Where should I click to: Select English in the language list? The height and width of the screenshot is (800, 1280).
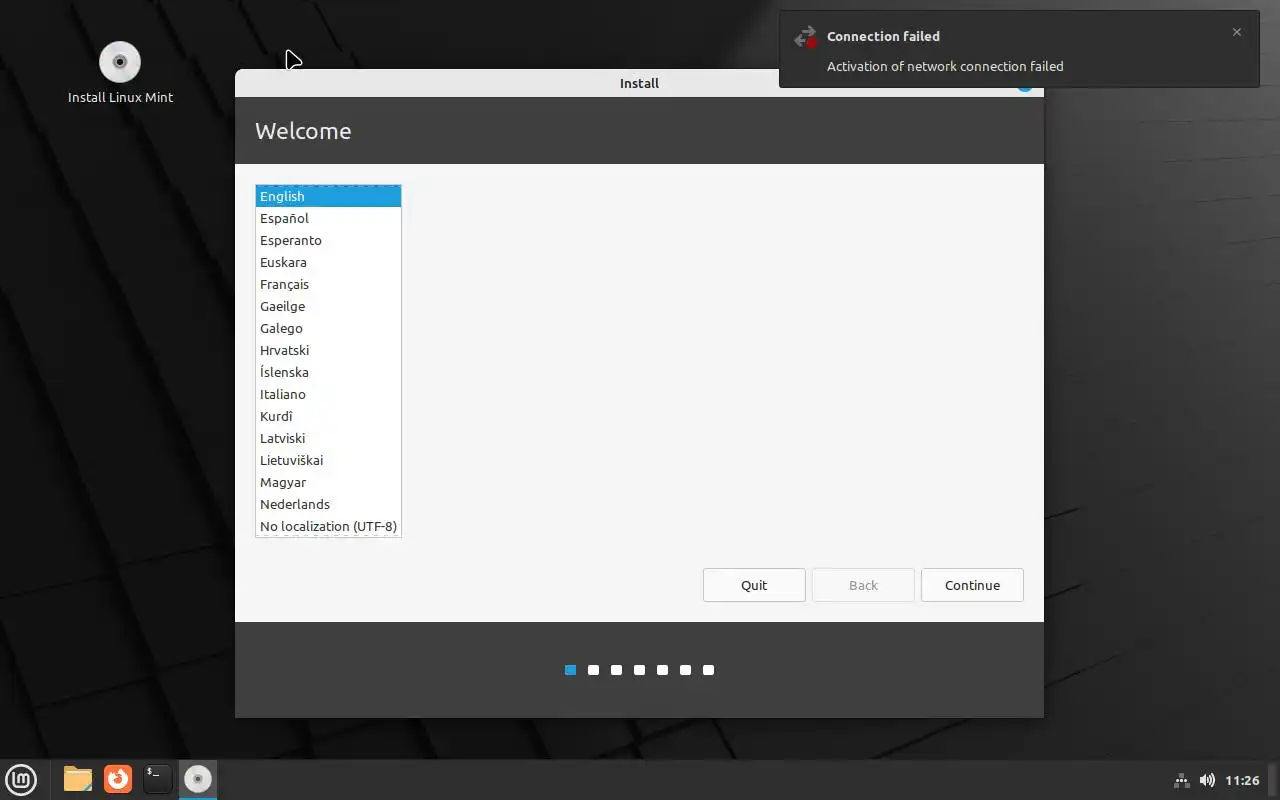click(328, 196)
